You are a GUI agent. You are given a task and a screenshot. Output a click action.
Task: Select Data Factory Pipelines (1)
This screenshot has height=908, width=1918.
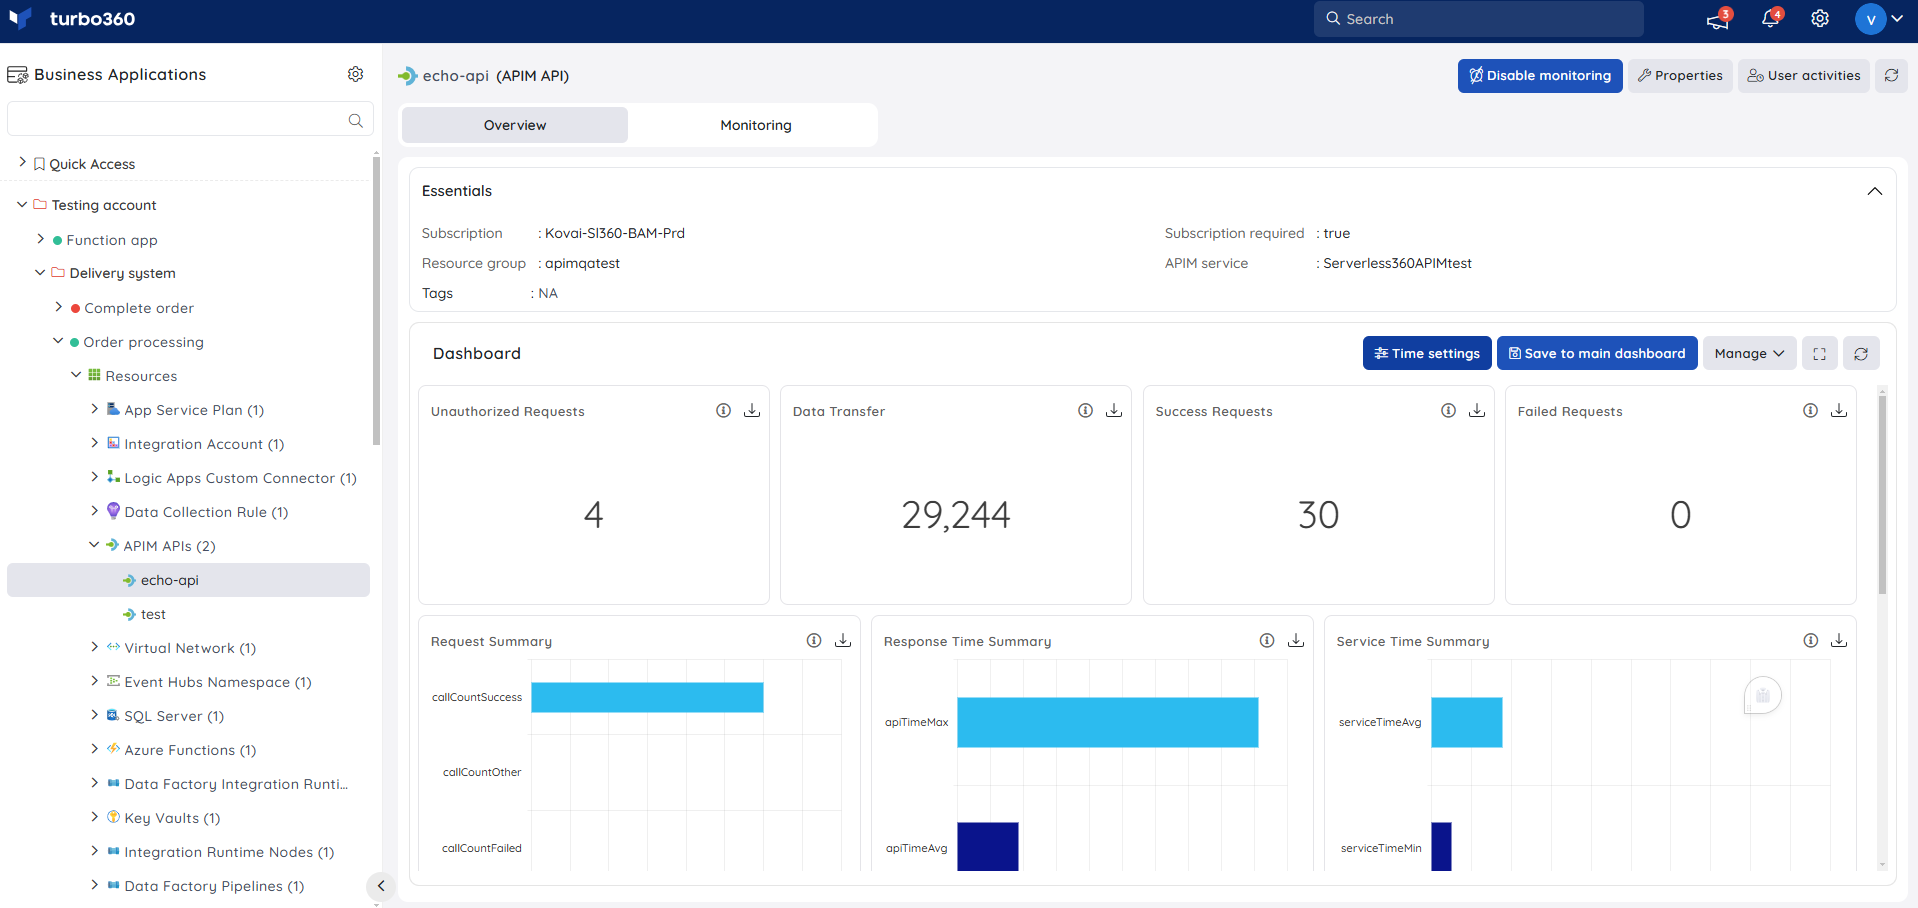pyautogui.click(x=214, y=886)
